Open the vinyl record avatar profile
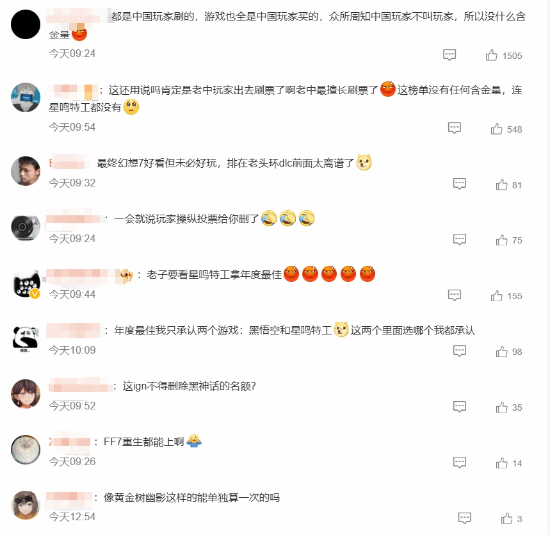 click(26, 227)
